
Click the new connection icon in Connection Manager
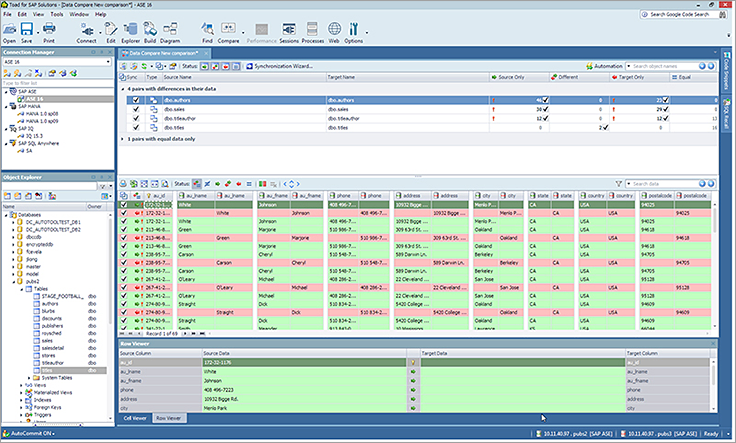pos(7,73)
